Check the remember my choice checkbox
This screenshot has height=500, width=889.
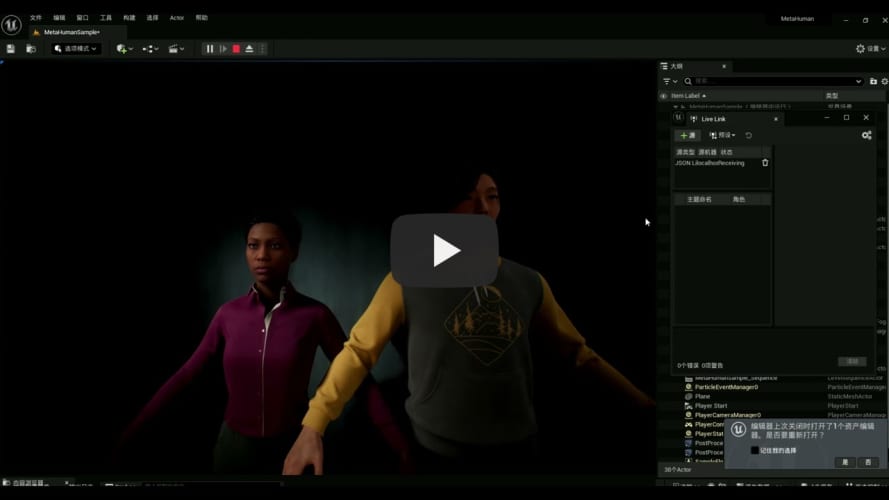tap(755, 450)
